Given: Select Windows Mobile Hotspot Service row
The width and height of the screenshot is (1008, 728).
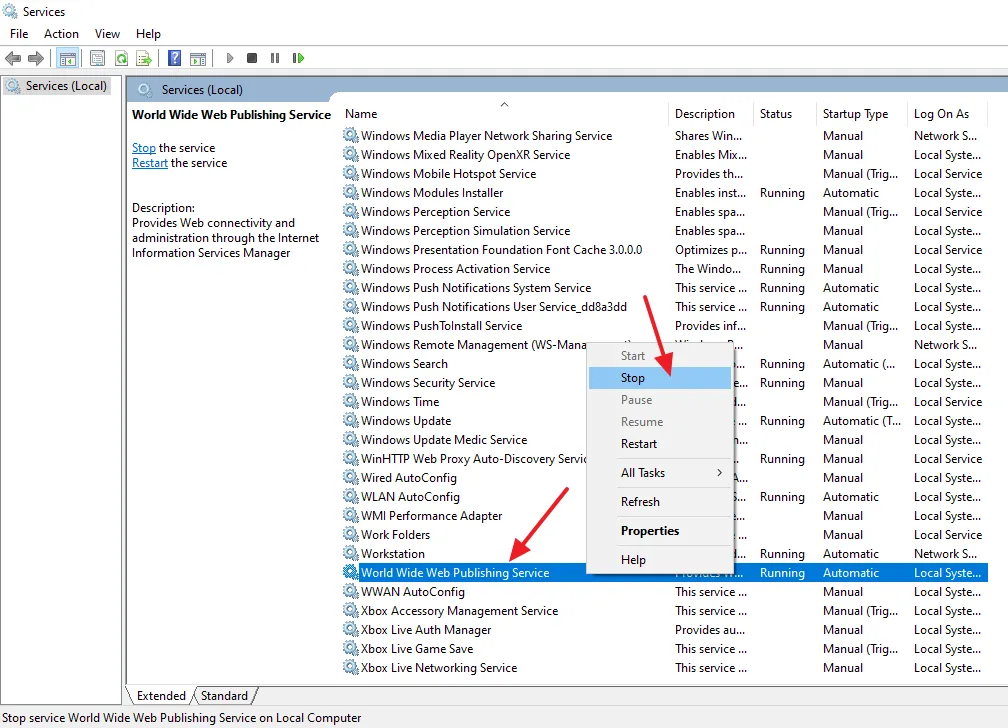Looking at the screenshot, I should (664, 174).
